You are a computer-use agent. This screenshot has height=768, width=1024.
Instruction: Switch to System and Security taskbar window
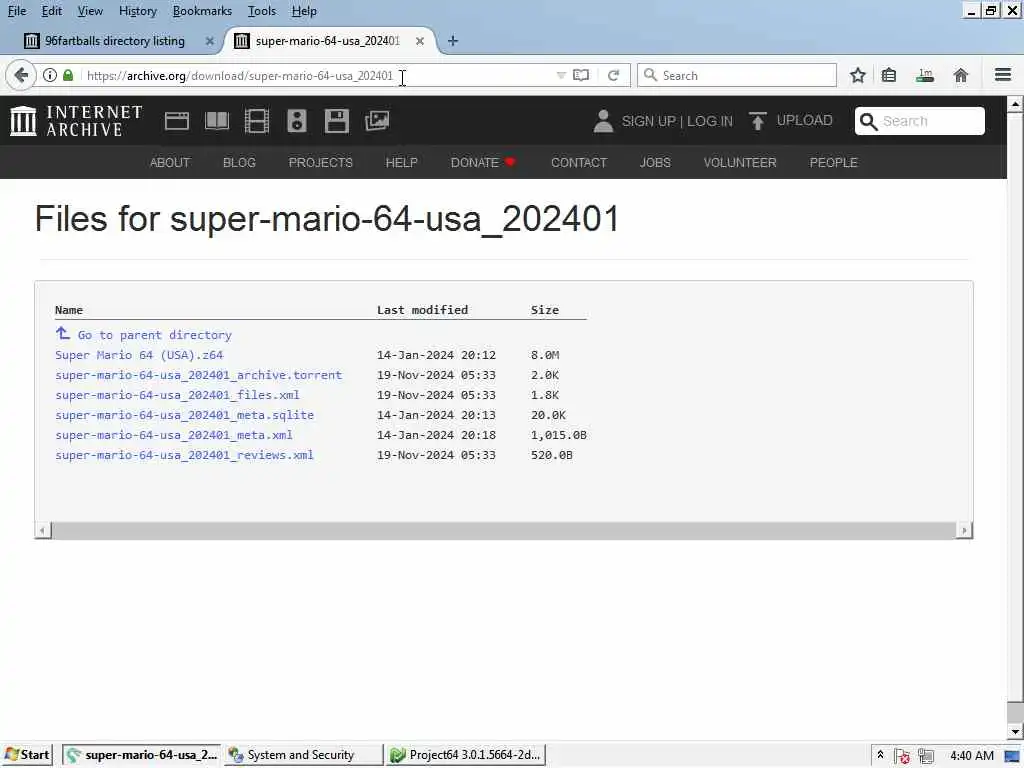pos(304,756)
